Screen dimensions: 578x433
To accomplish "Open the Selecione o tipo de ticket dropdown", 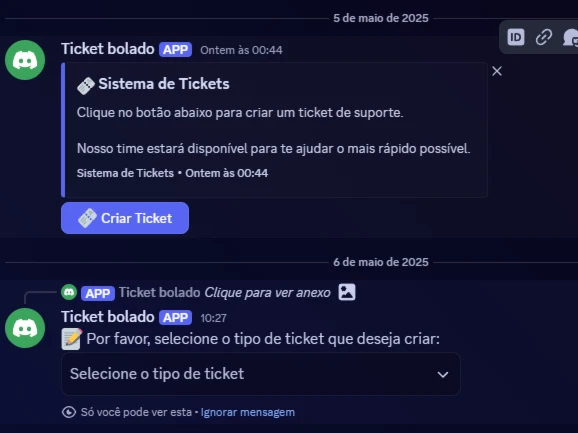I will [x=261, y=374].
